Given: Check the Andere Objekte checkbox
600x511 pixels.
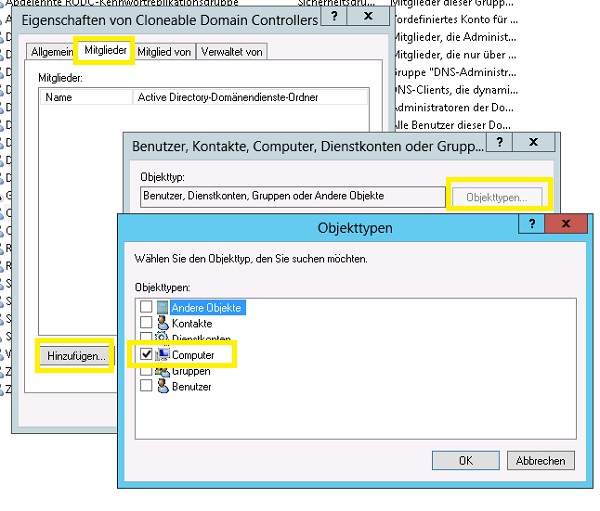Looking at the screenshot, I should click(x=146, y=307).
